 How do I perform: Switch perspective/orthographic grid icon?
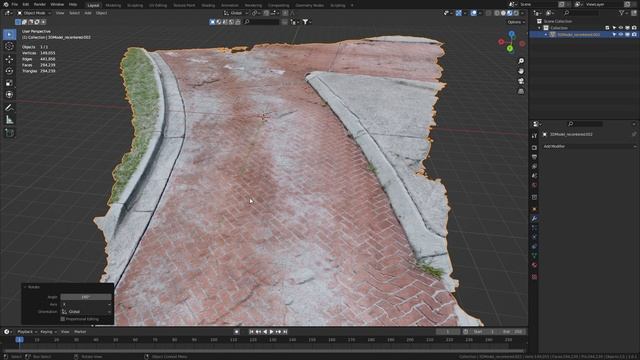[521, 91]
